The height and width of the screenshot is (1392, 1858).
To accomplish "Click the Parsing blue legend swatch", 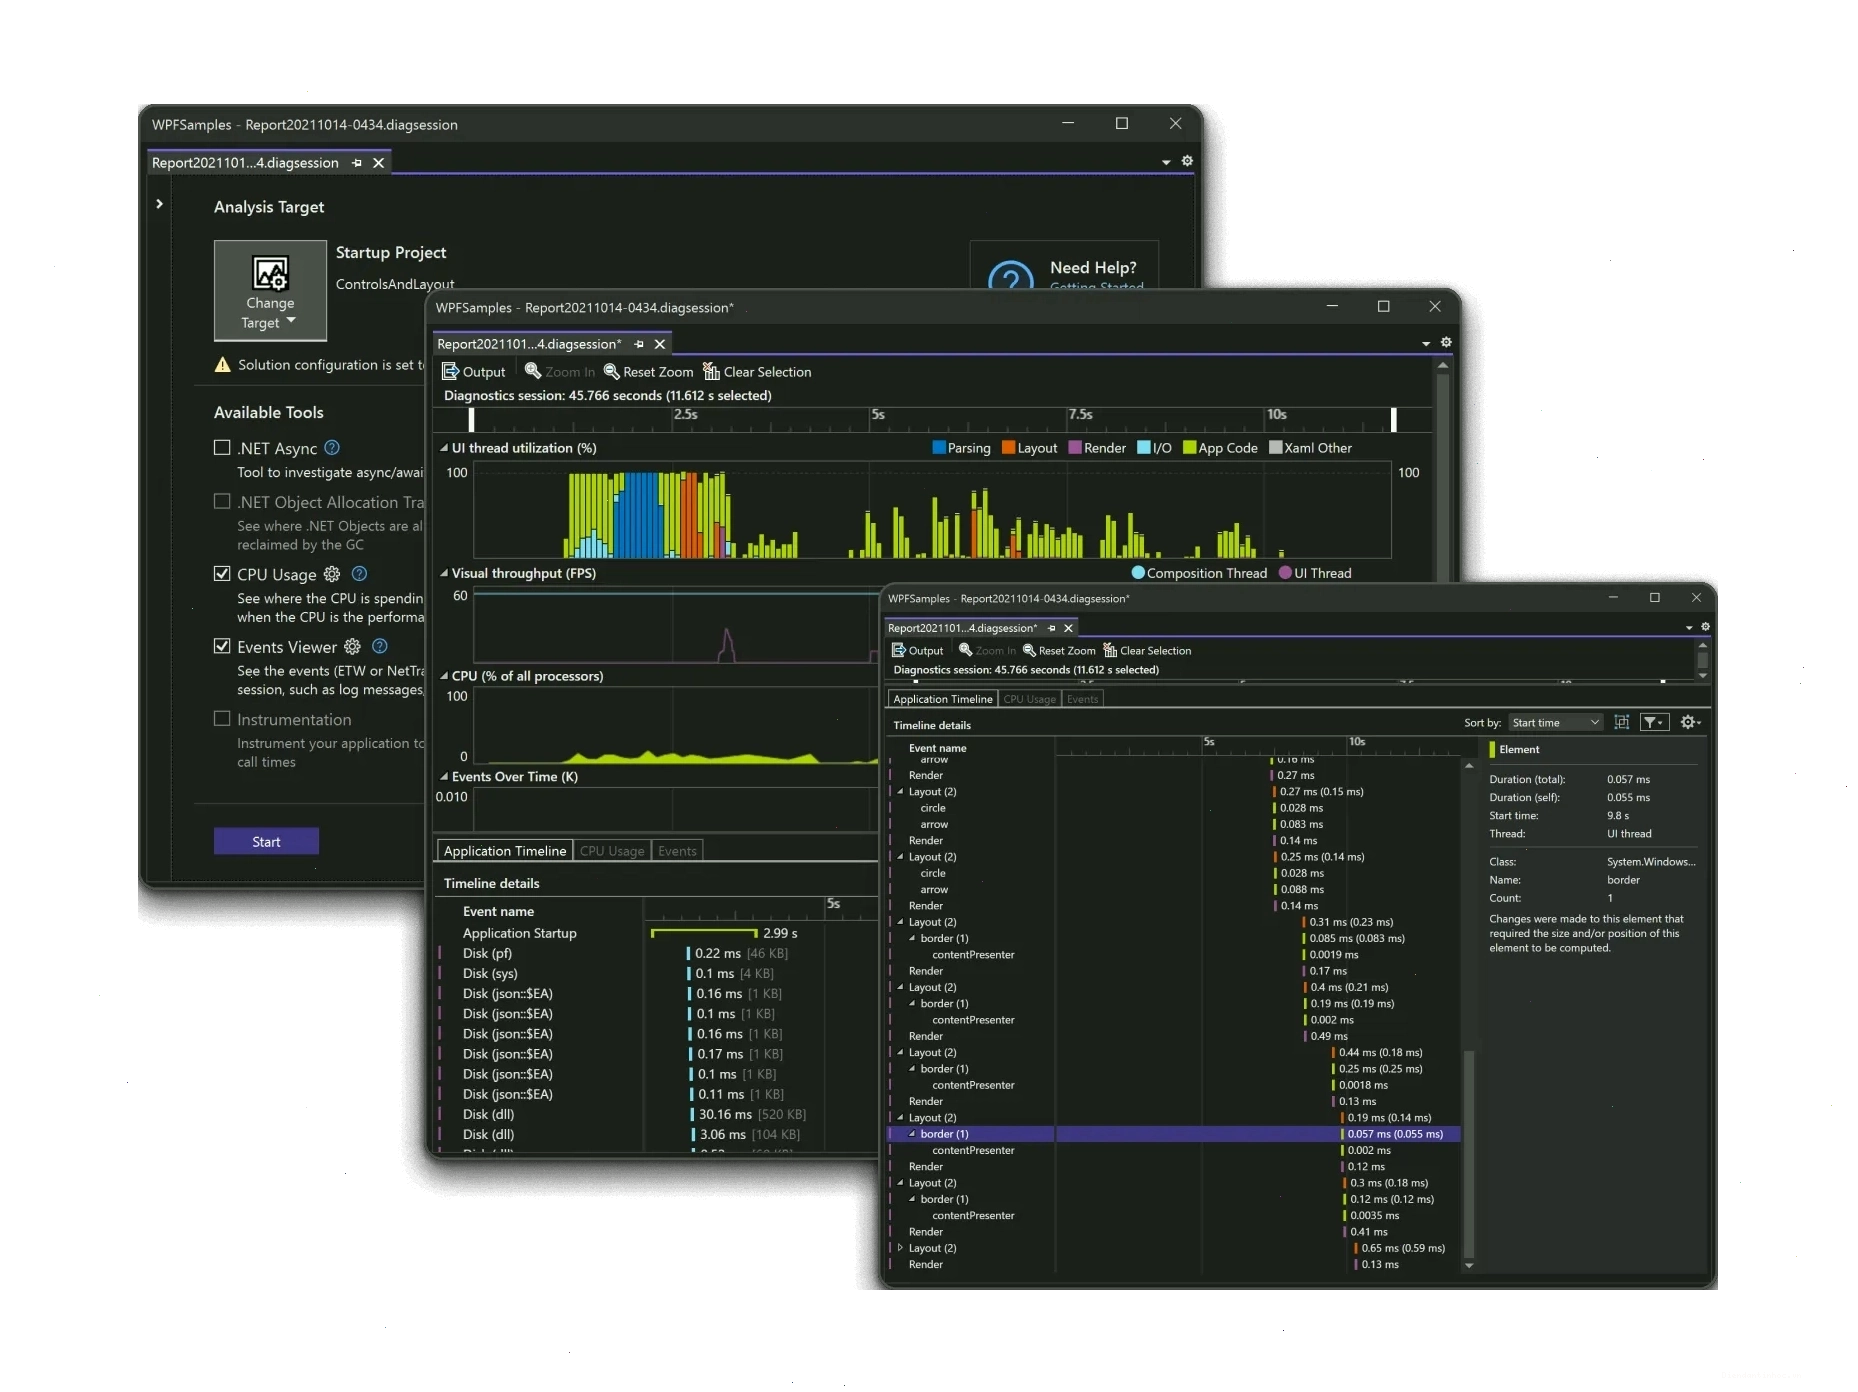I will (939, 448).
